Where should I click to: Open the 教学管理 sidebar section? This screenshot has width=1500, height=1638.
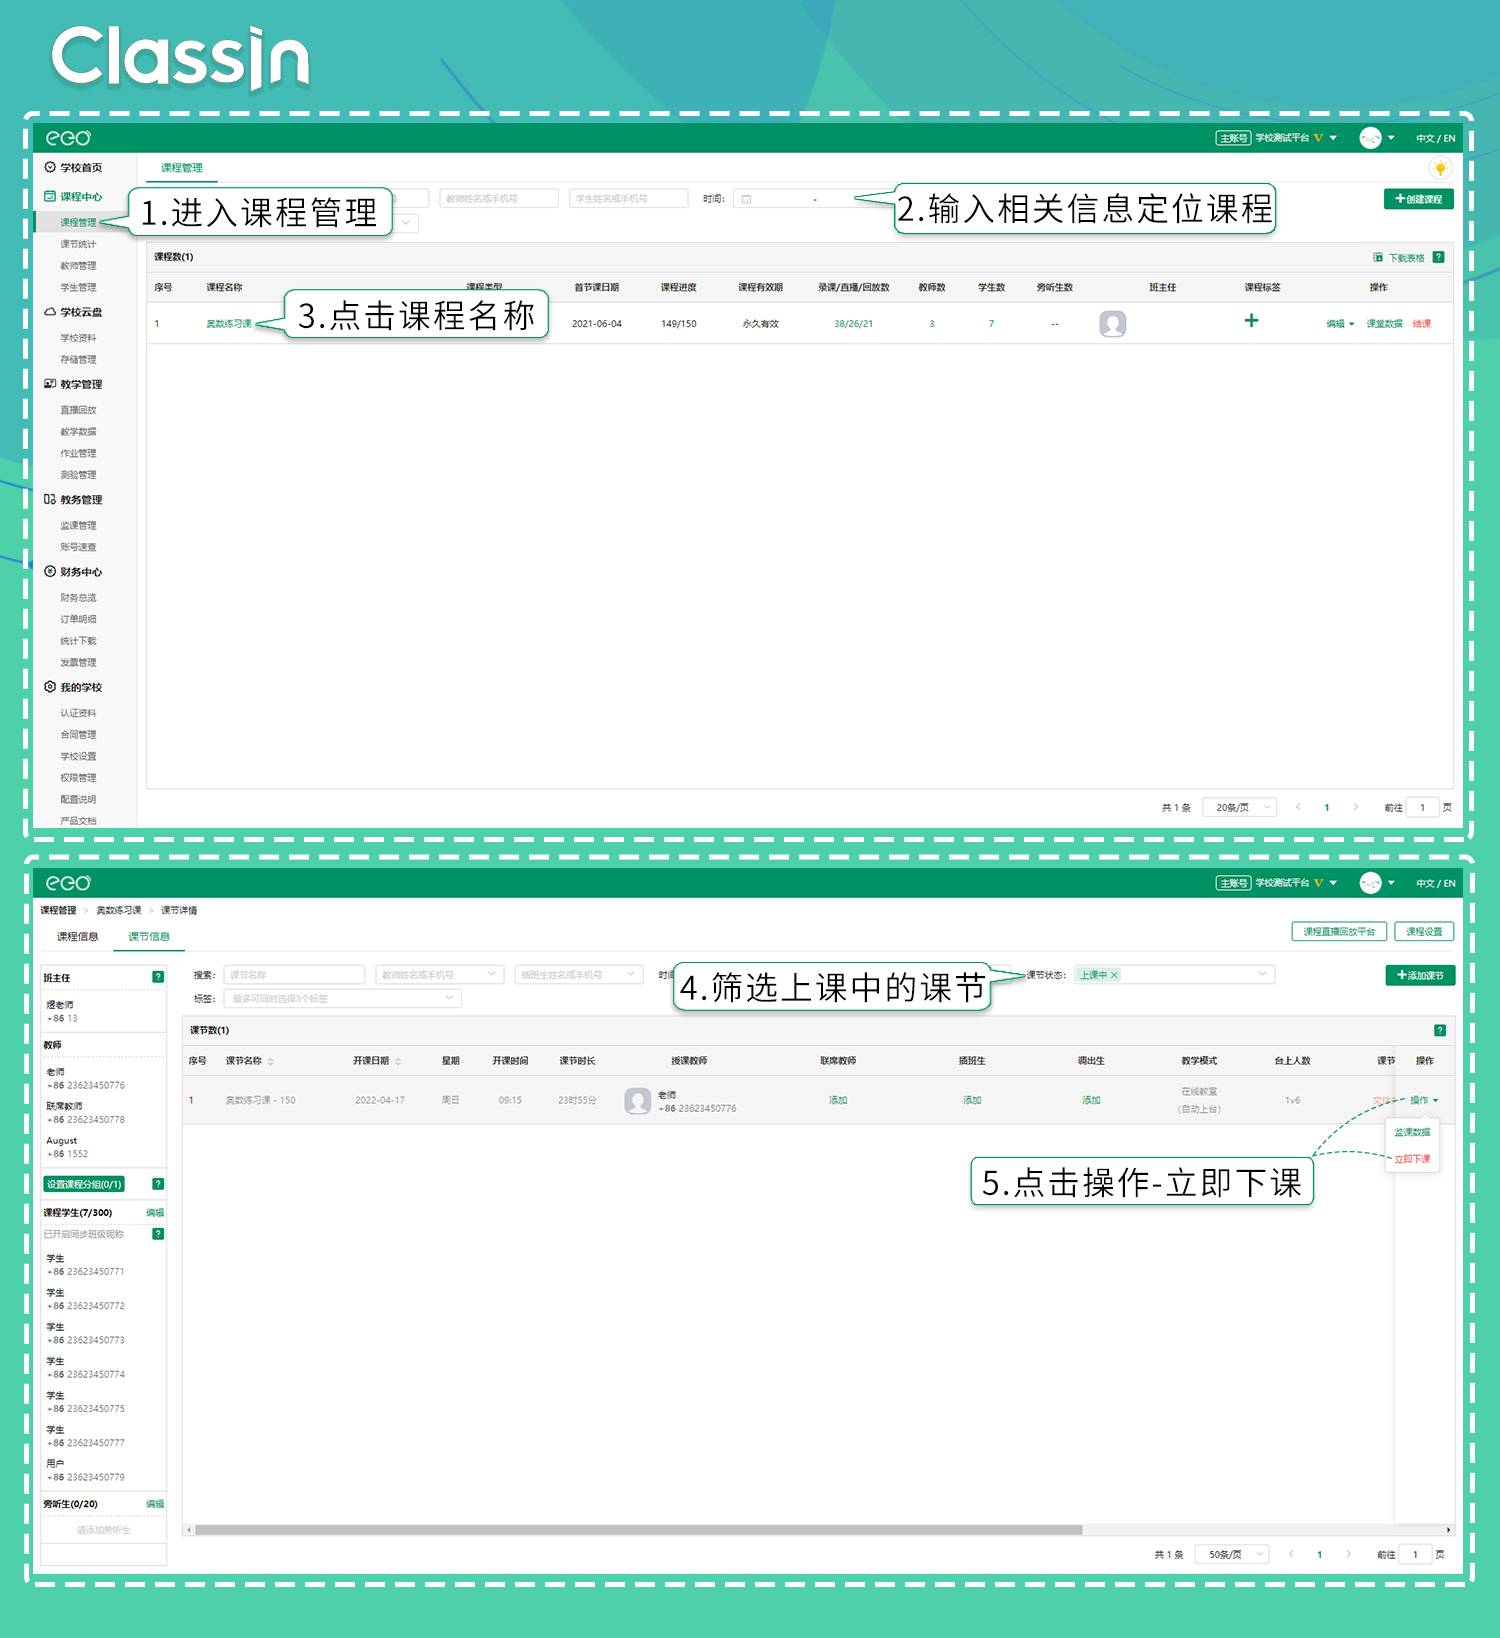(73, 384)
